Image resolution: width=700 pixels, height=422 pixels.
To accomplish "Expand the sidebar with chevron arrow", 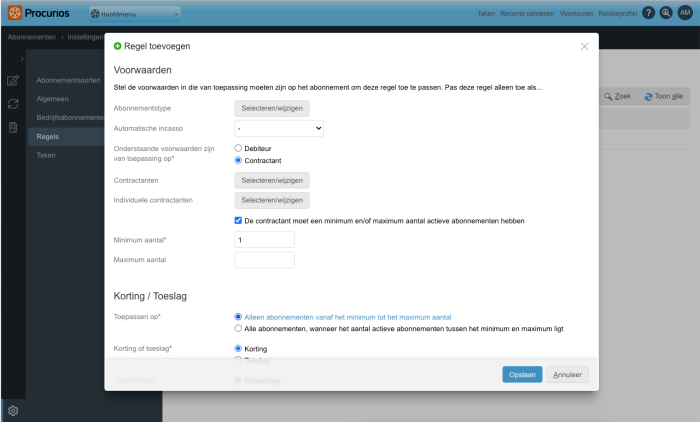I will click(22, 58).
